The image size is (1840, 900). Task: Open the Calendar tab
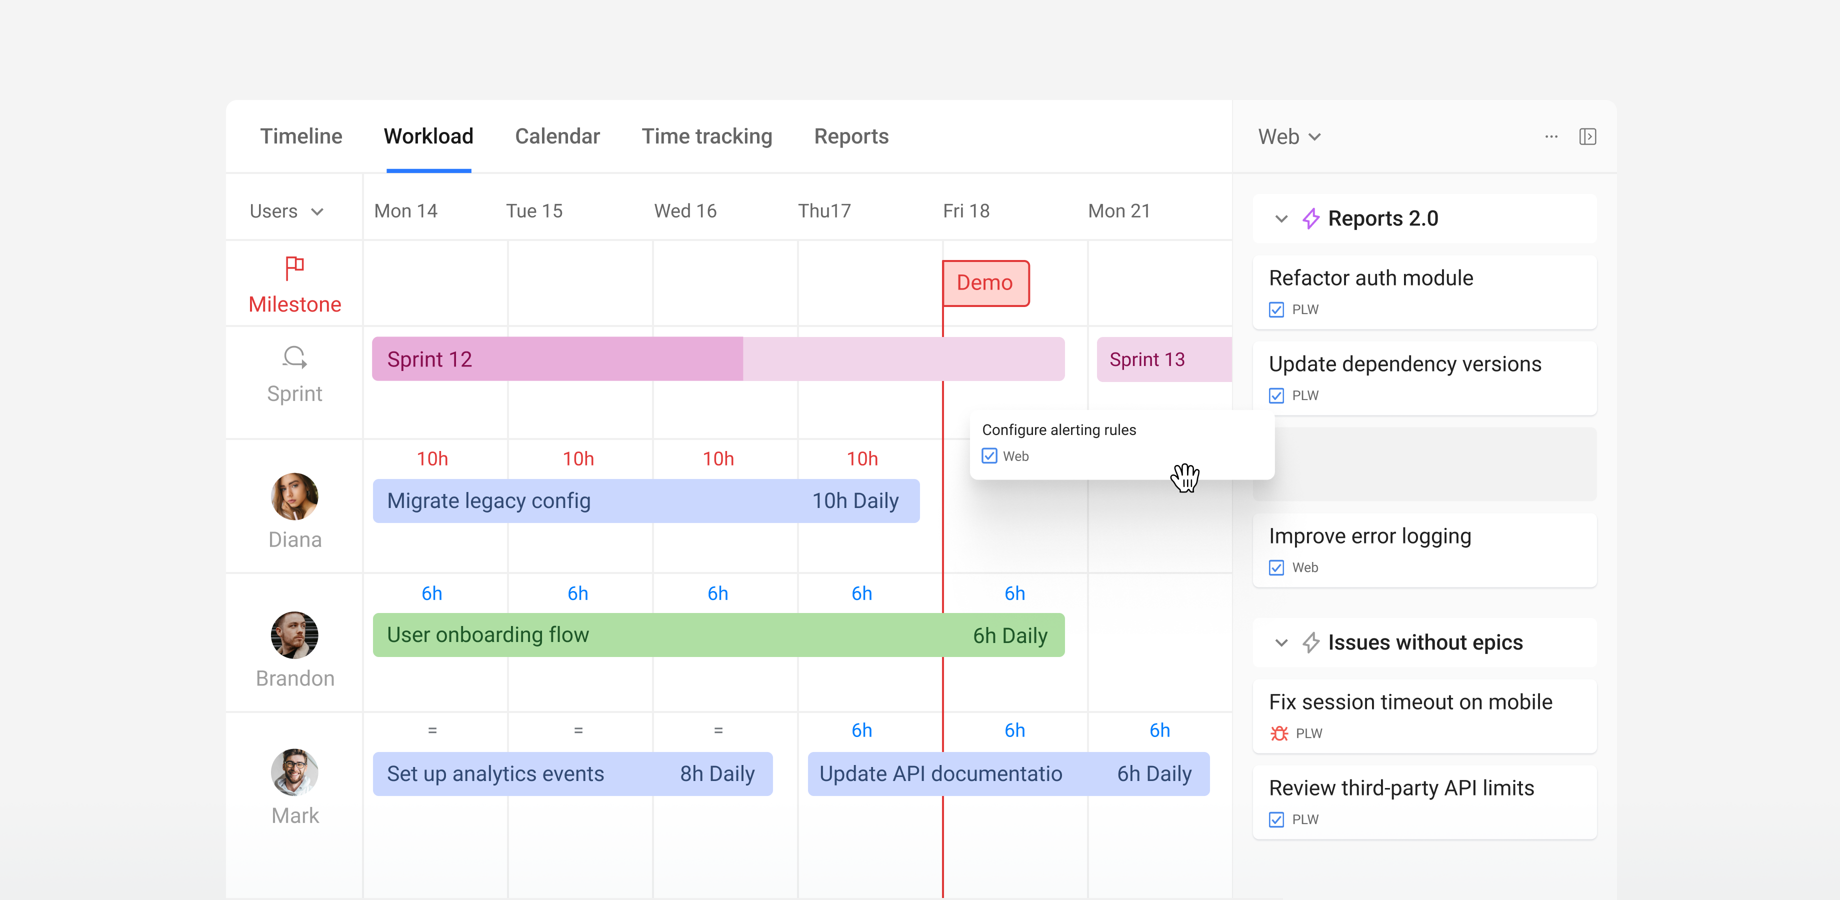557,136
